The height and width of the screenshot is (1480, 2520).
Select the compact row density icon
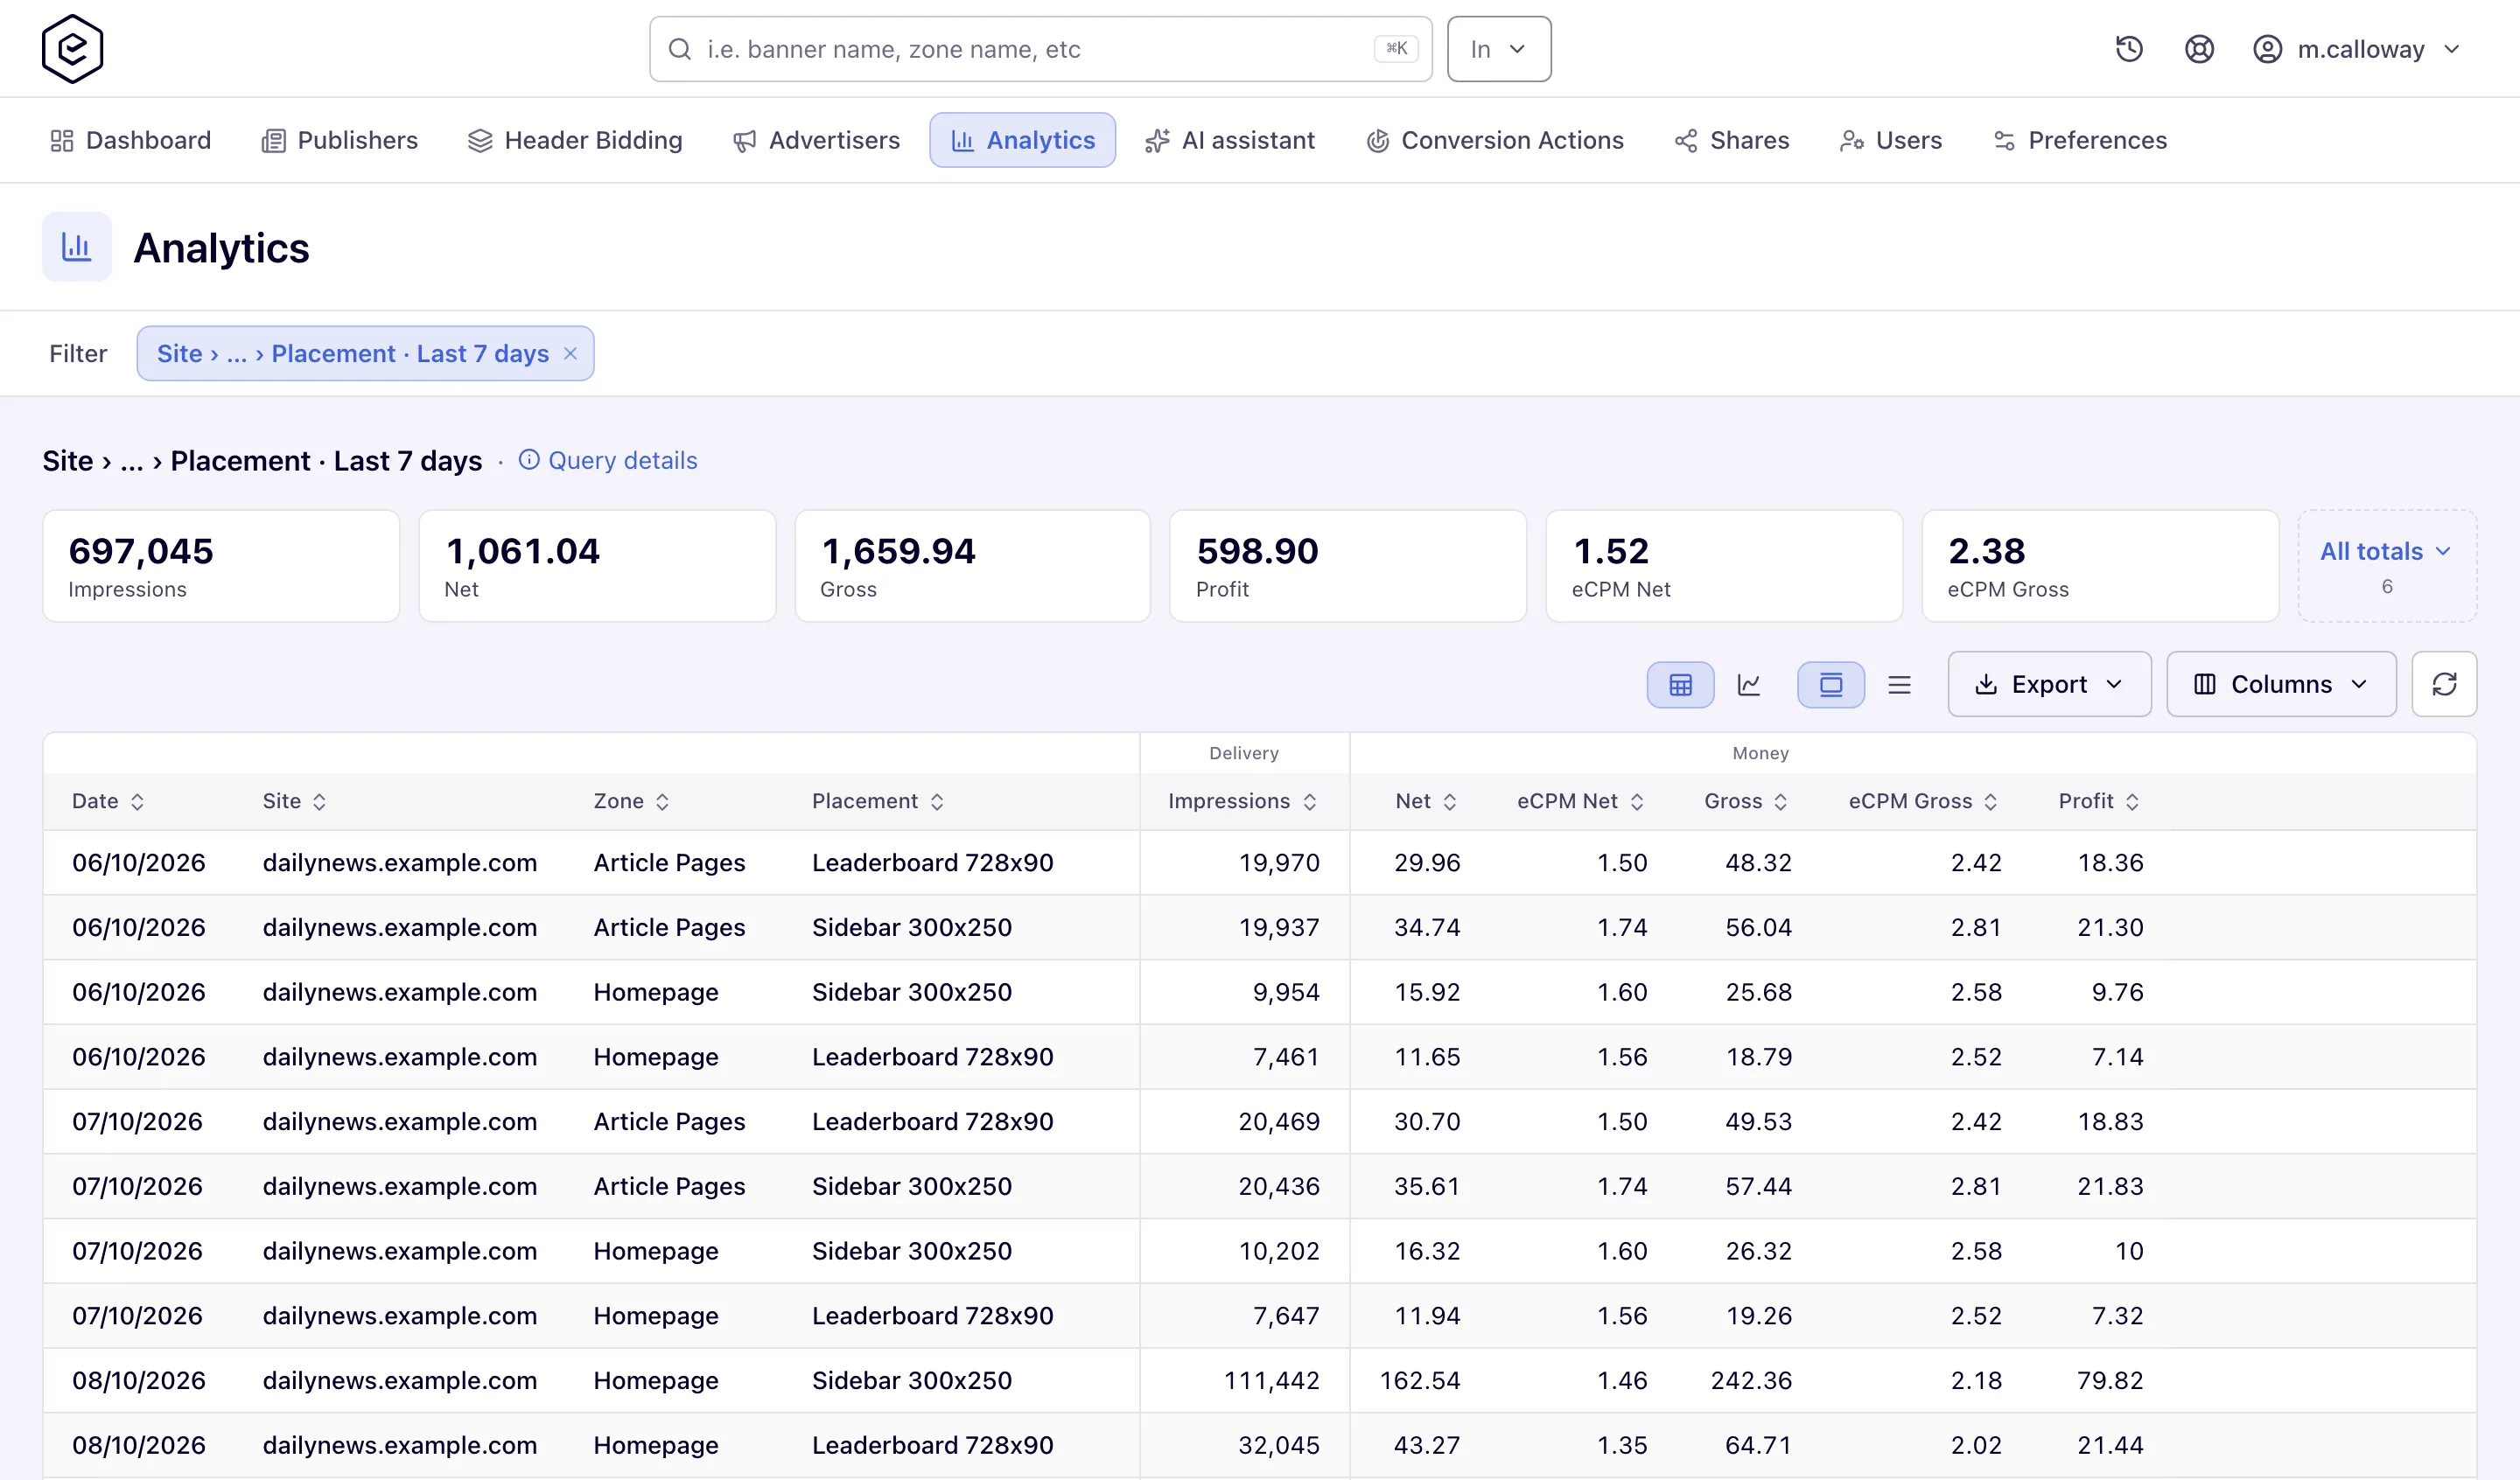click(x=1899, y=685)
